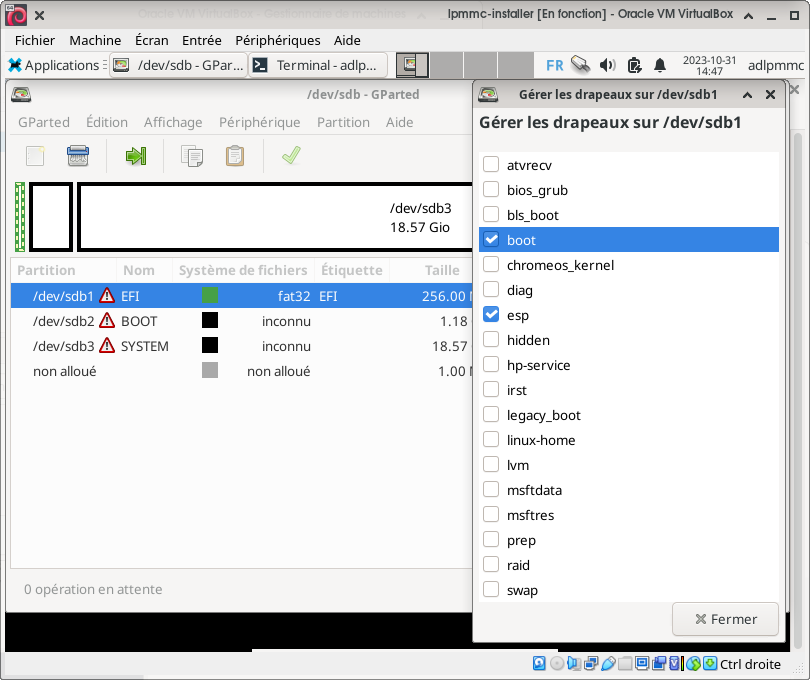This screenshot has height=680, width=810.
Task: Open the Périphériques menu of VirtualBox
Action: pos(277,40)
